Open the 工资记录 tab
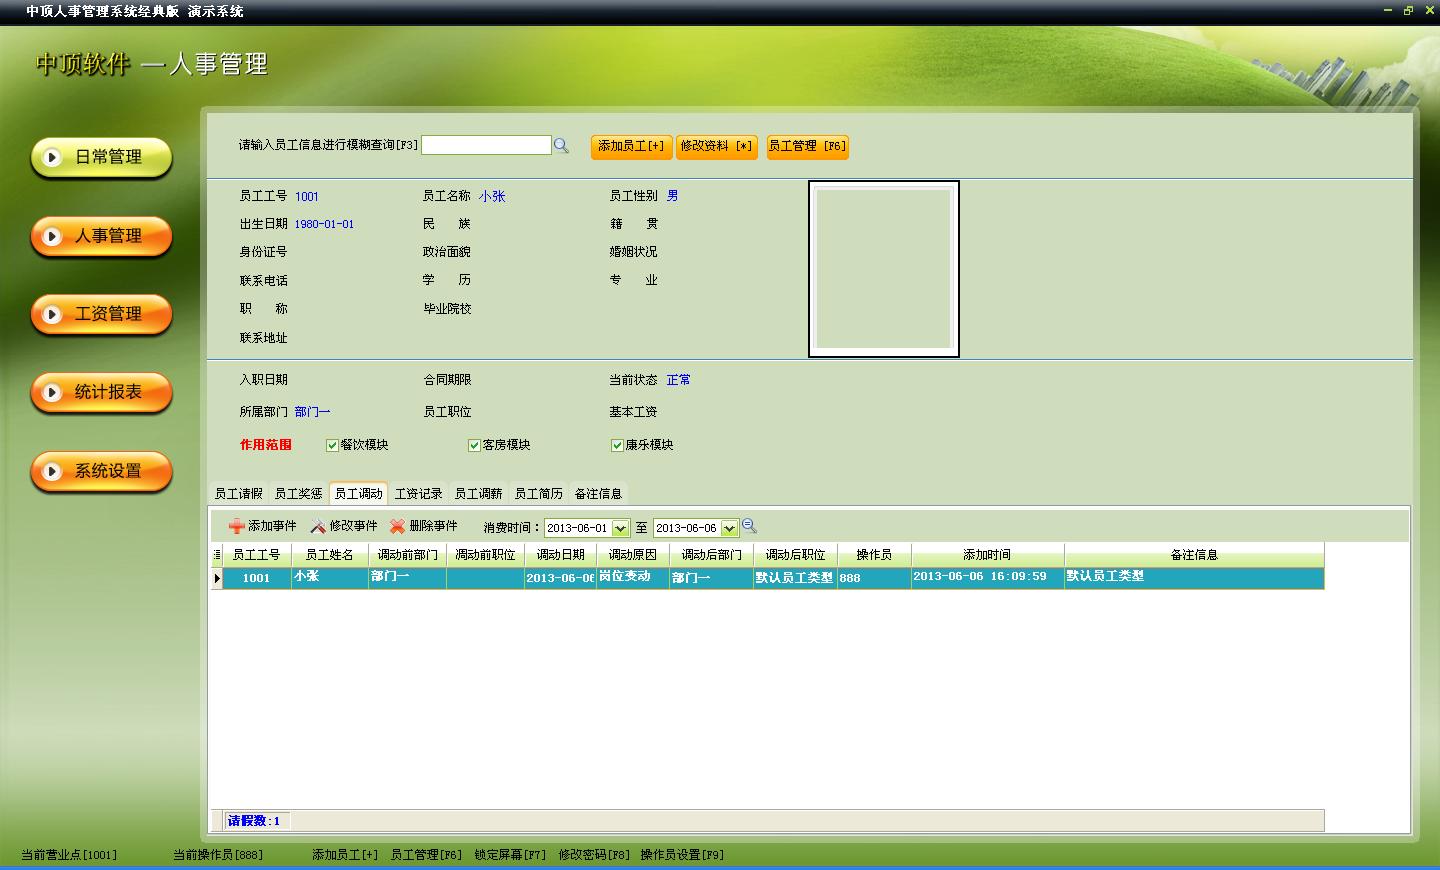The image size is (1440, 870). click(419, 494)
